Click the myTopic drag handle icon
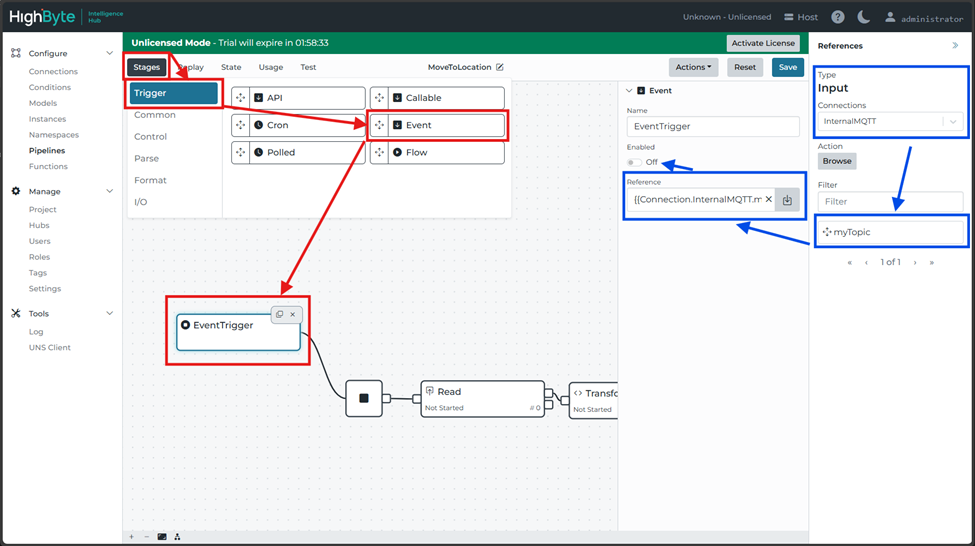This screenshot has width=975, height=546. click(x=826, y=232)
